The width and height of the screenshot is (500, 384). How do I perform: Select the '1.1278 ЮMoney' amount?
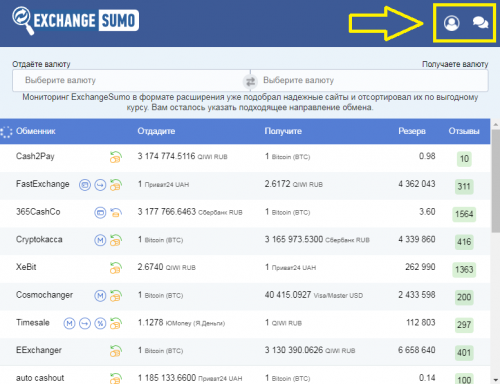pyautogui.click(x=181, y=323)
